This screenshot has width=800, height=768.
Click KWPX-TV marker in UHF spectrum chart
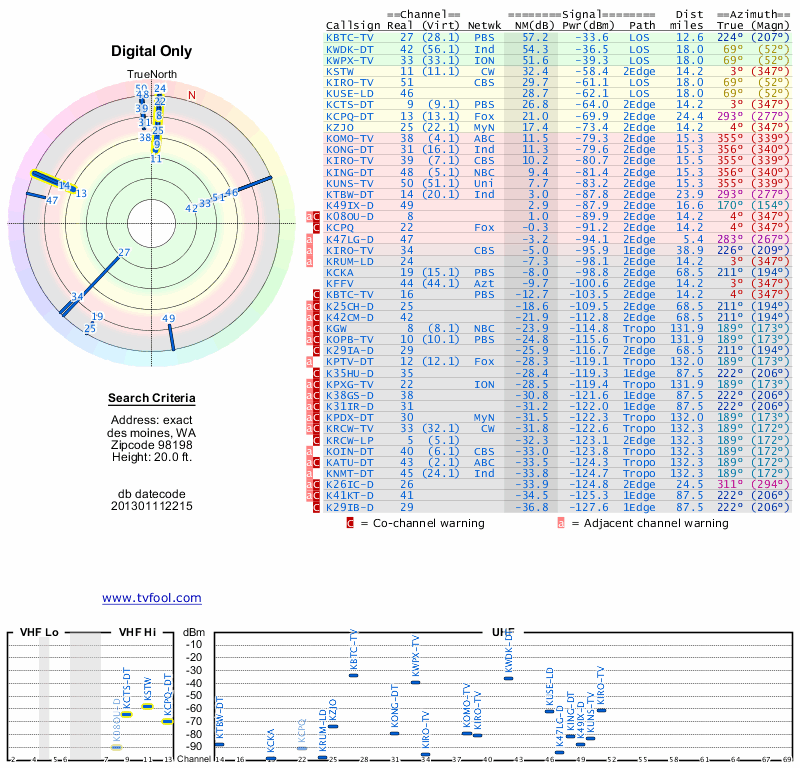click(416, 681)
